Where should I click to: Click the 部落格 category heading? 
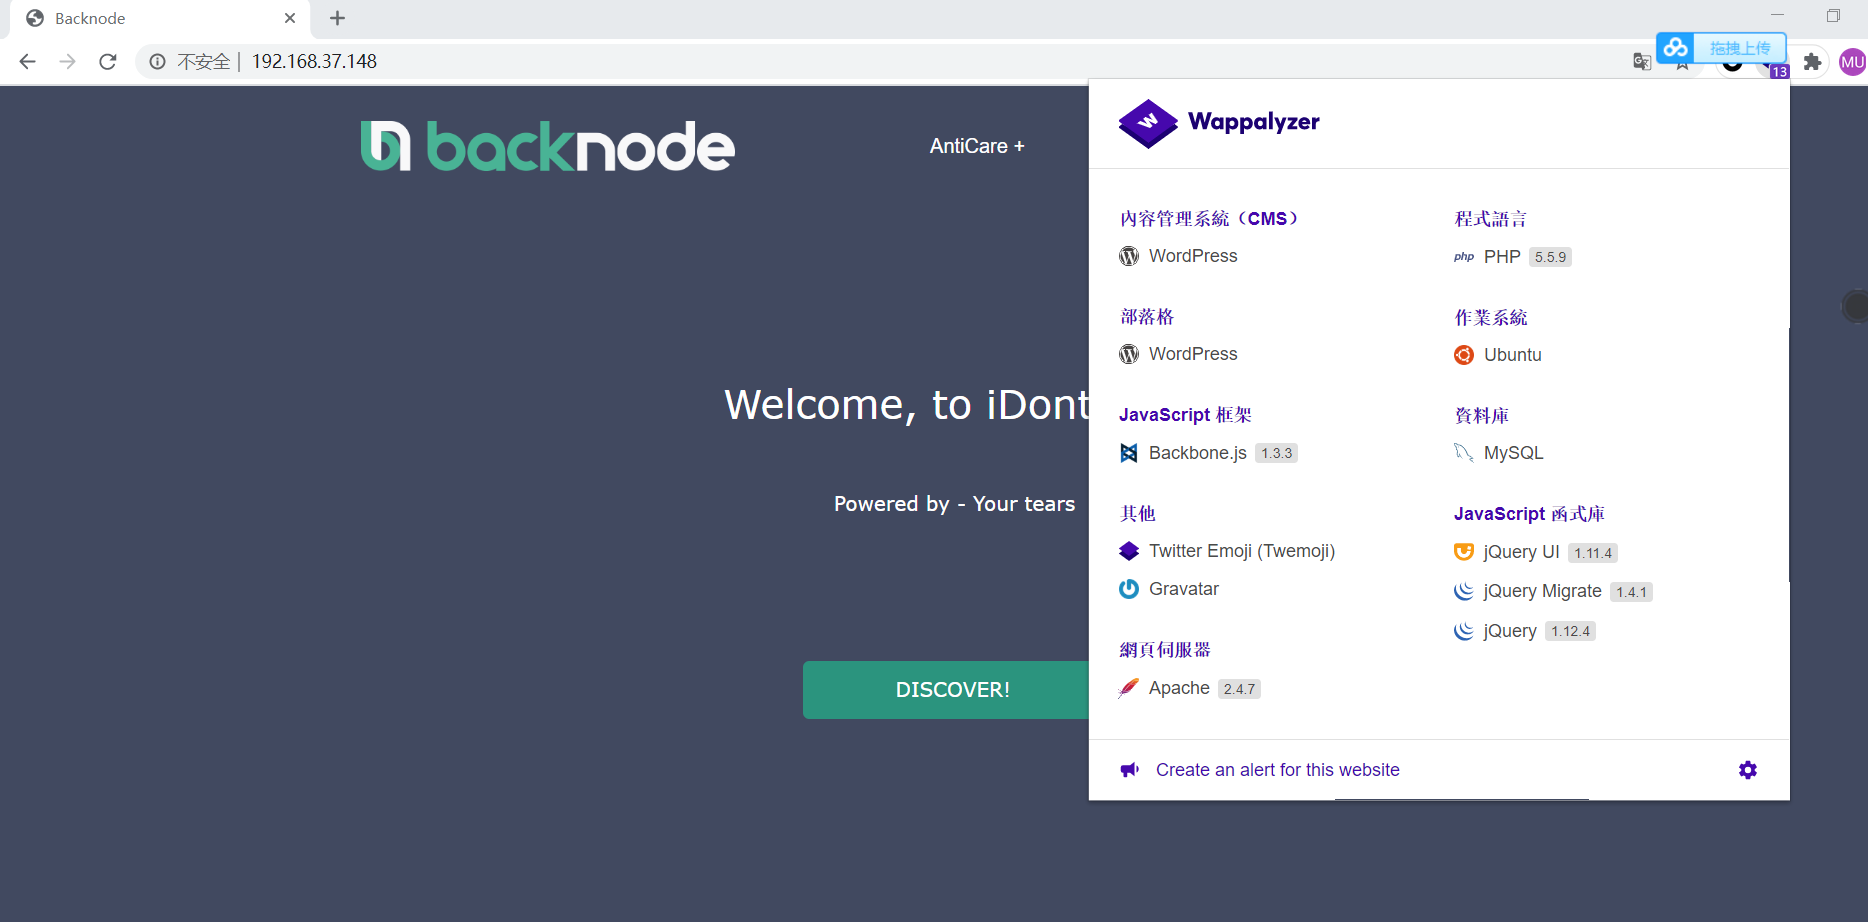coord(1147,317)
